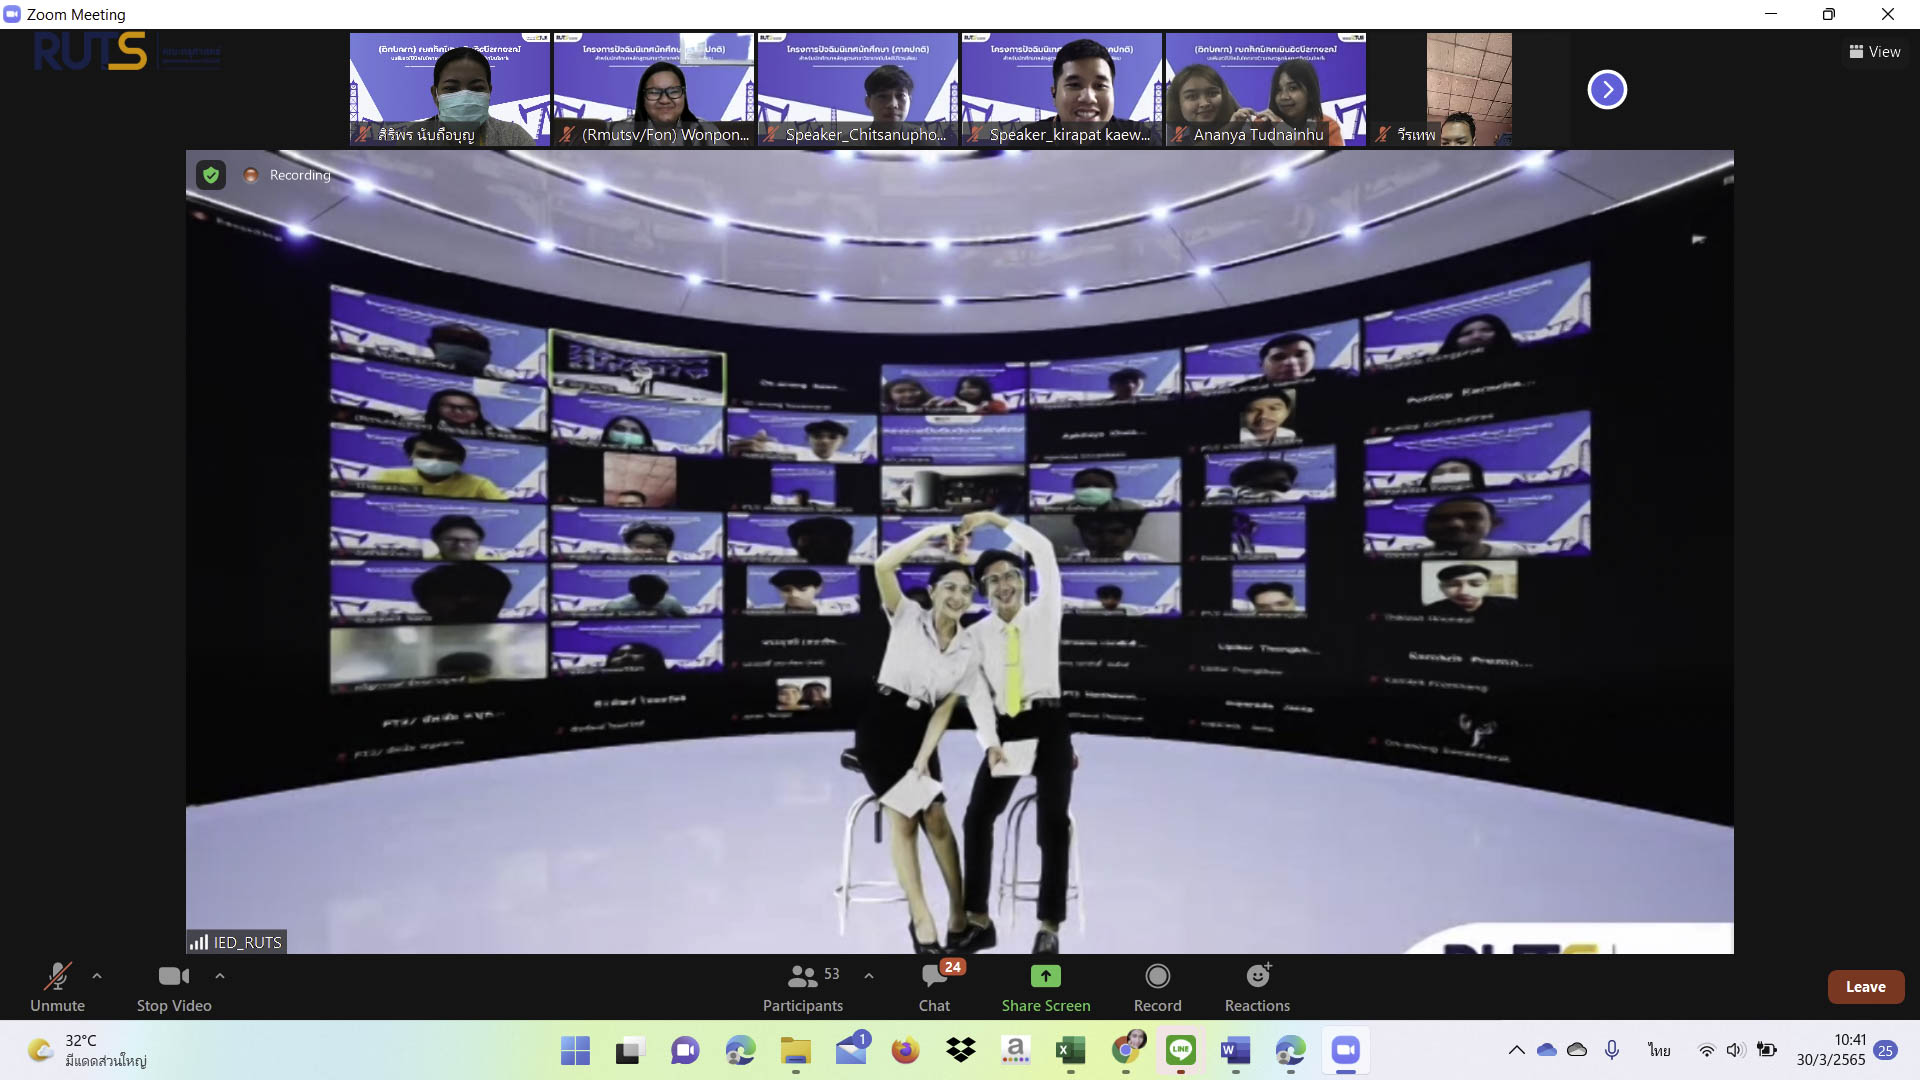This screenshot has height=1080, width=1920.
Task: Open the 25 notifications badge
Action: [1886, 1050]
